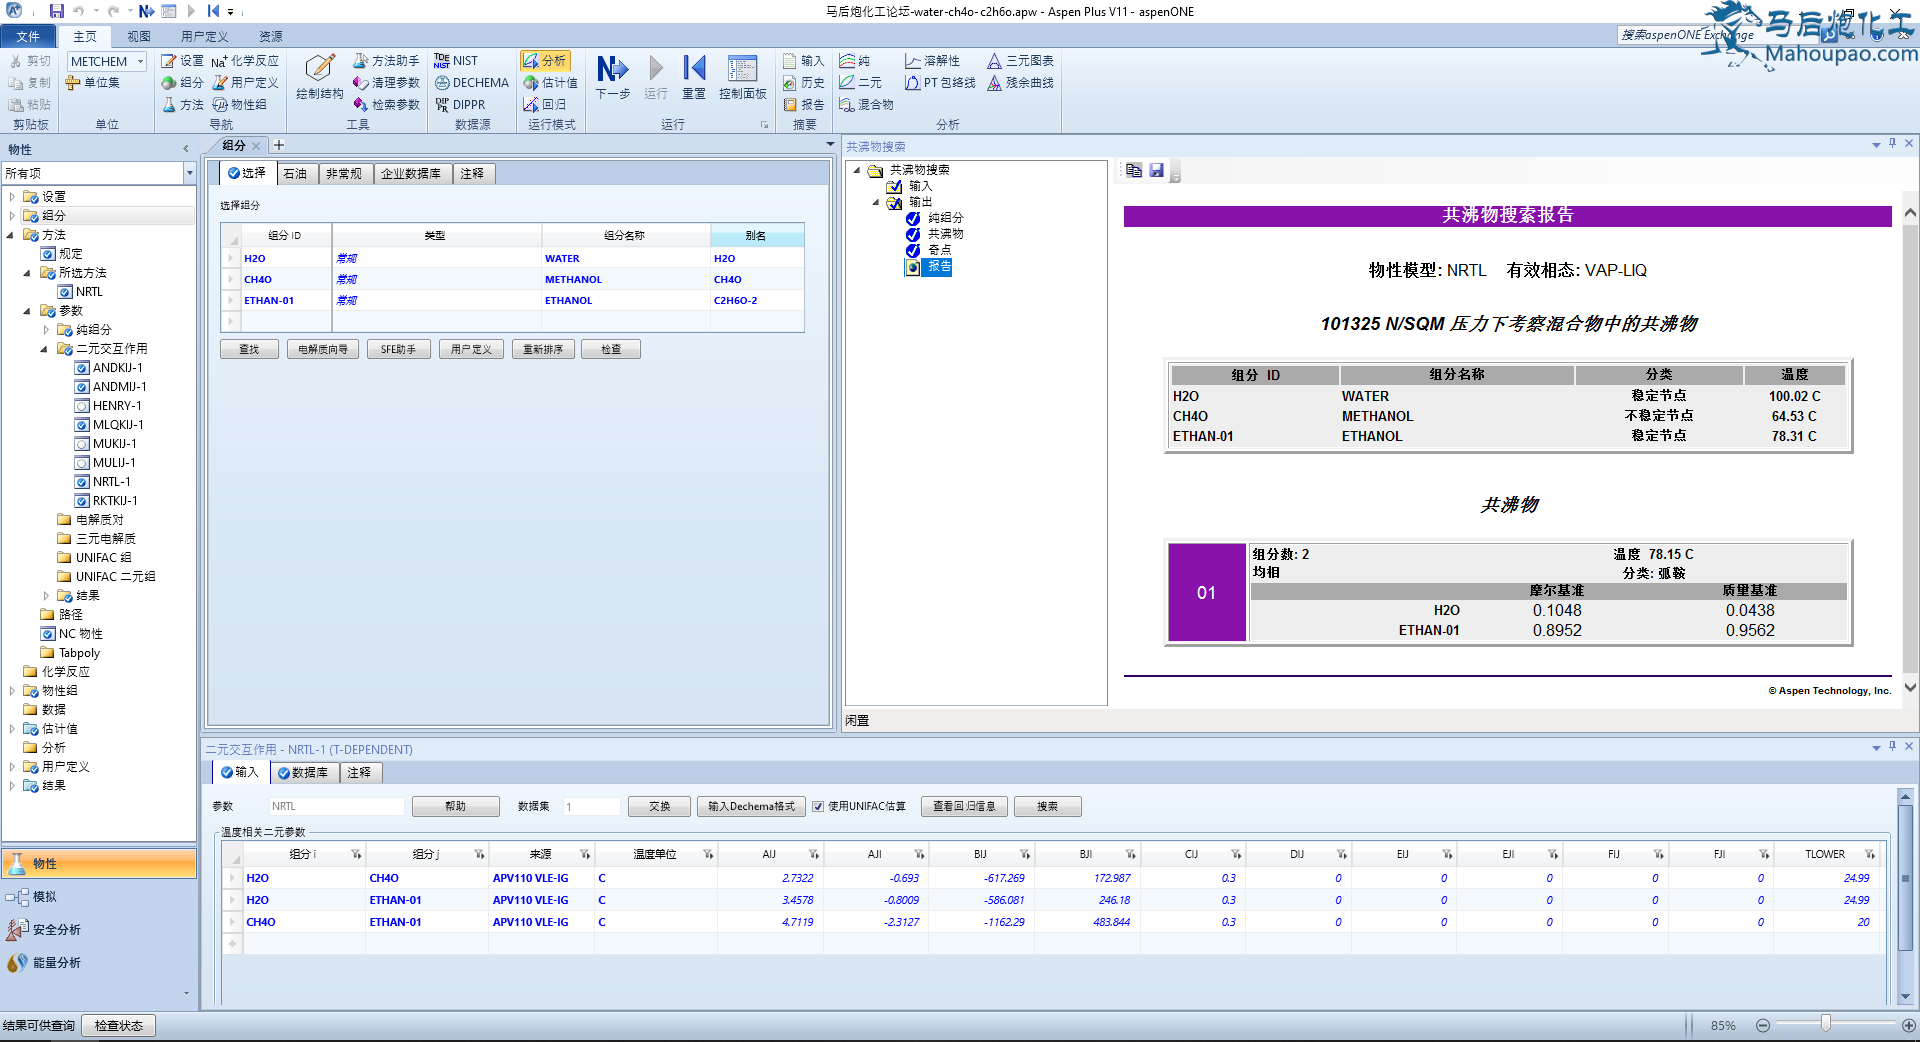Viewport: 1920px width, 1042px height.
Task: Toggle the Use UNIFAC estimation (使用UNIFAC估算) checkbox
Action: click(818, 807)
